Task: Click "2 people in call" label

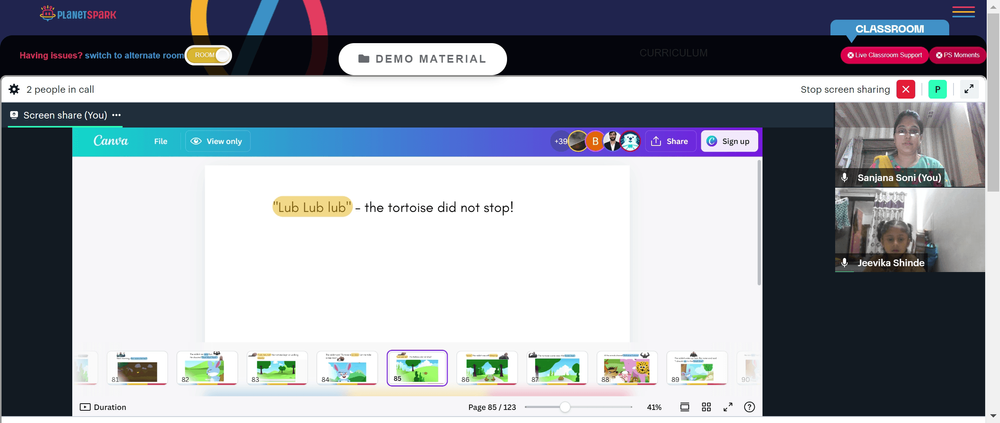Action: [60, 89]
